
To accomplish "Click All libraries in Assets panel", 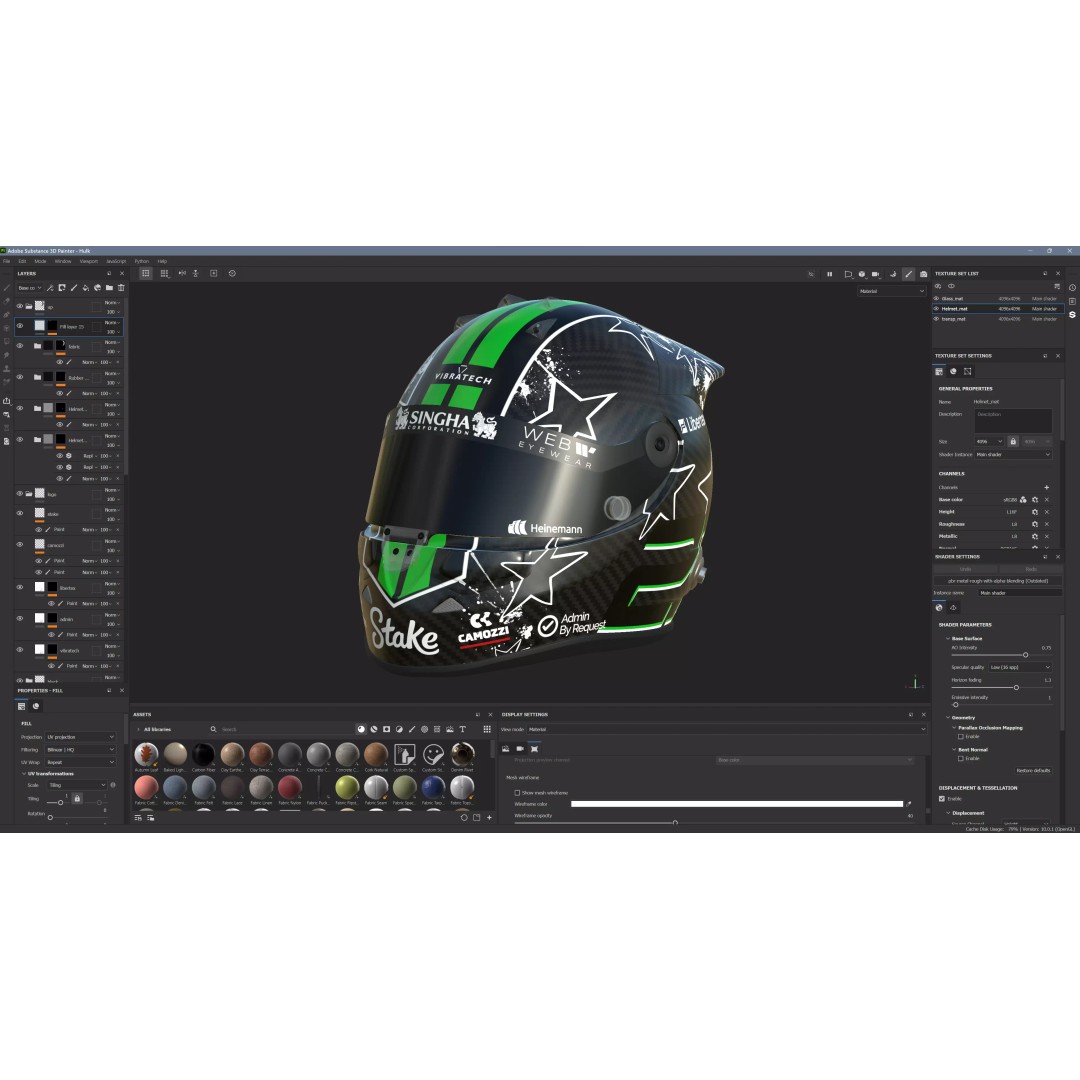I will pyautogui.click(x=157, y=729).
